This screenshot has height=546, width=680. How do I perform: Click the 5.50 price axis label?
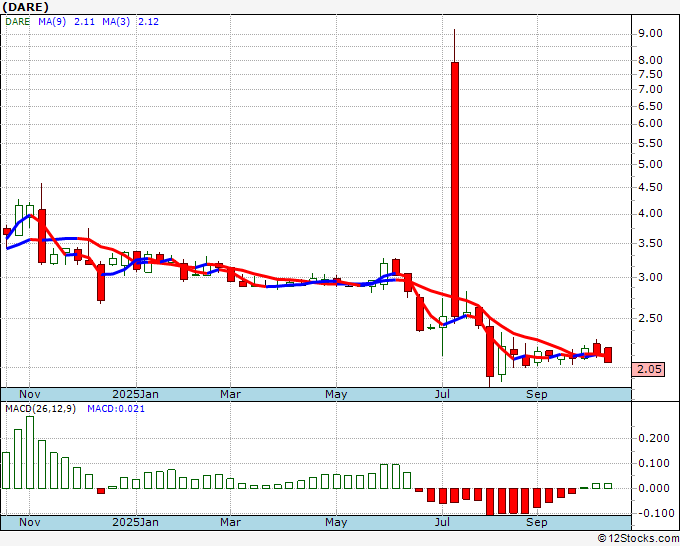(x=651, y=144)
